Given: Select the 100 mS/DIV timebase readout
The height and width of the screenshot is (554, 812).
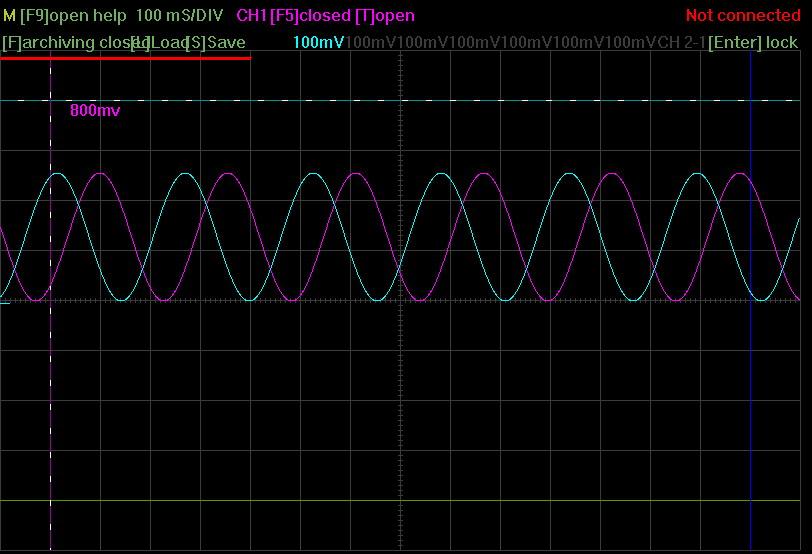Looking at the screenshot, I should pos(180,16).
